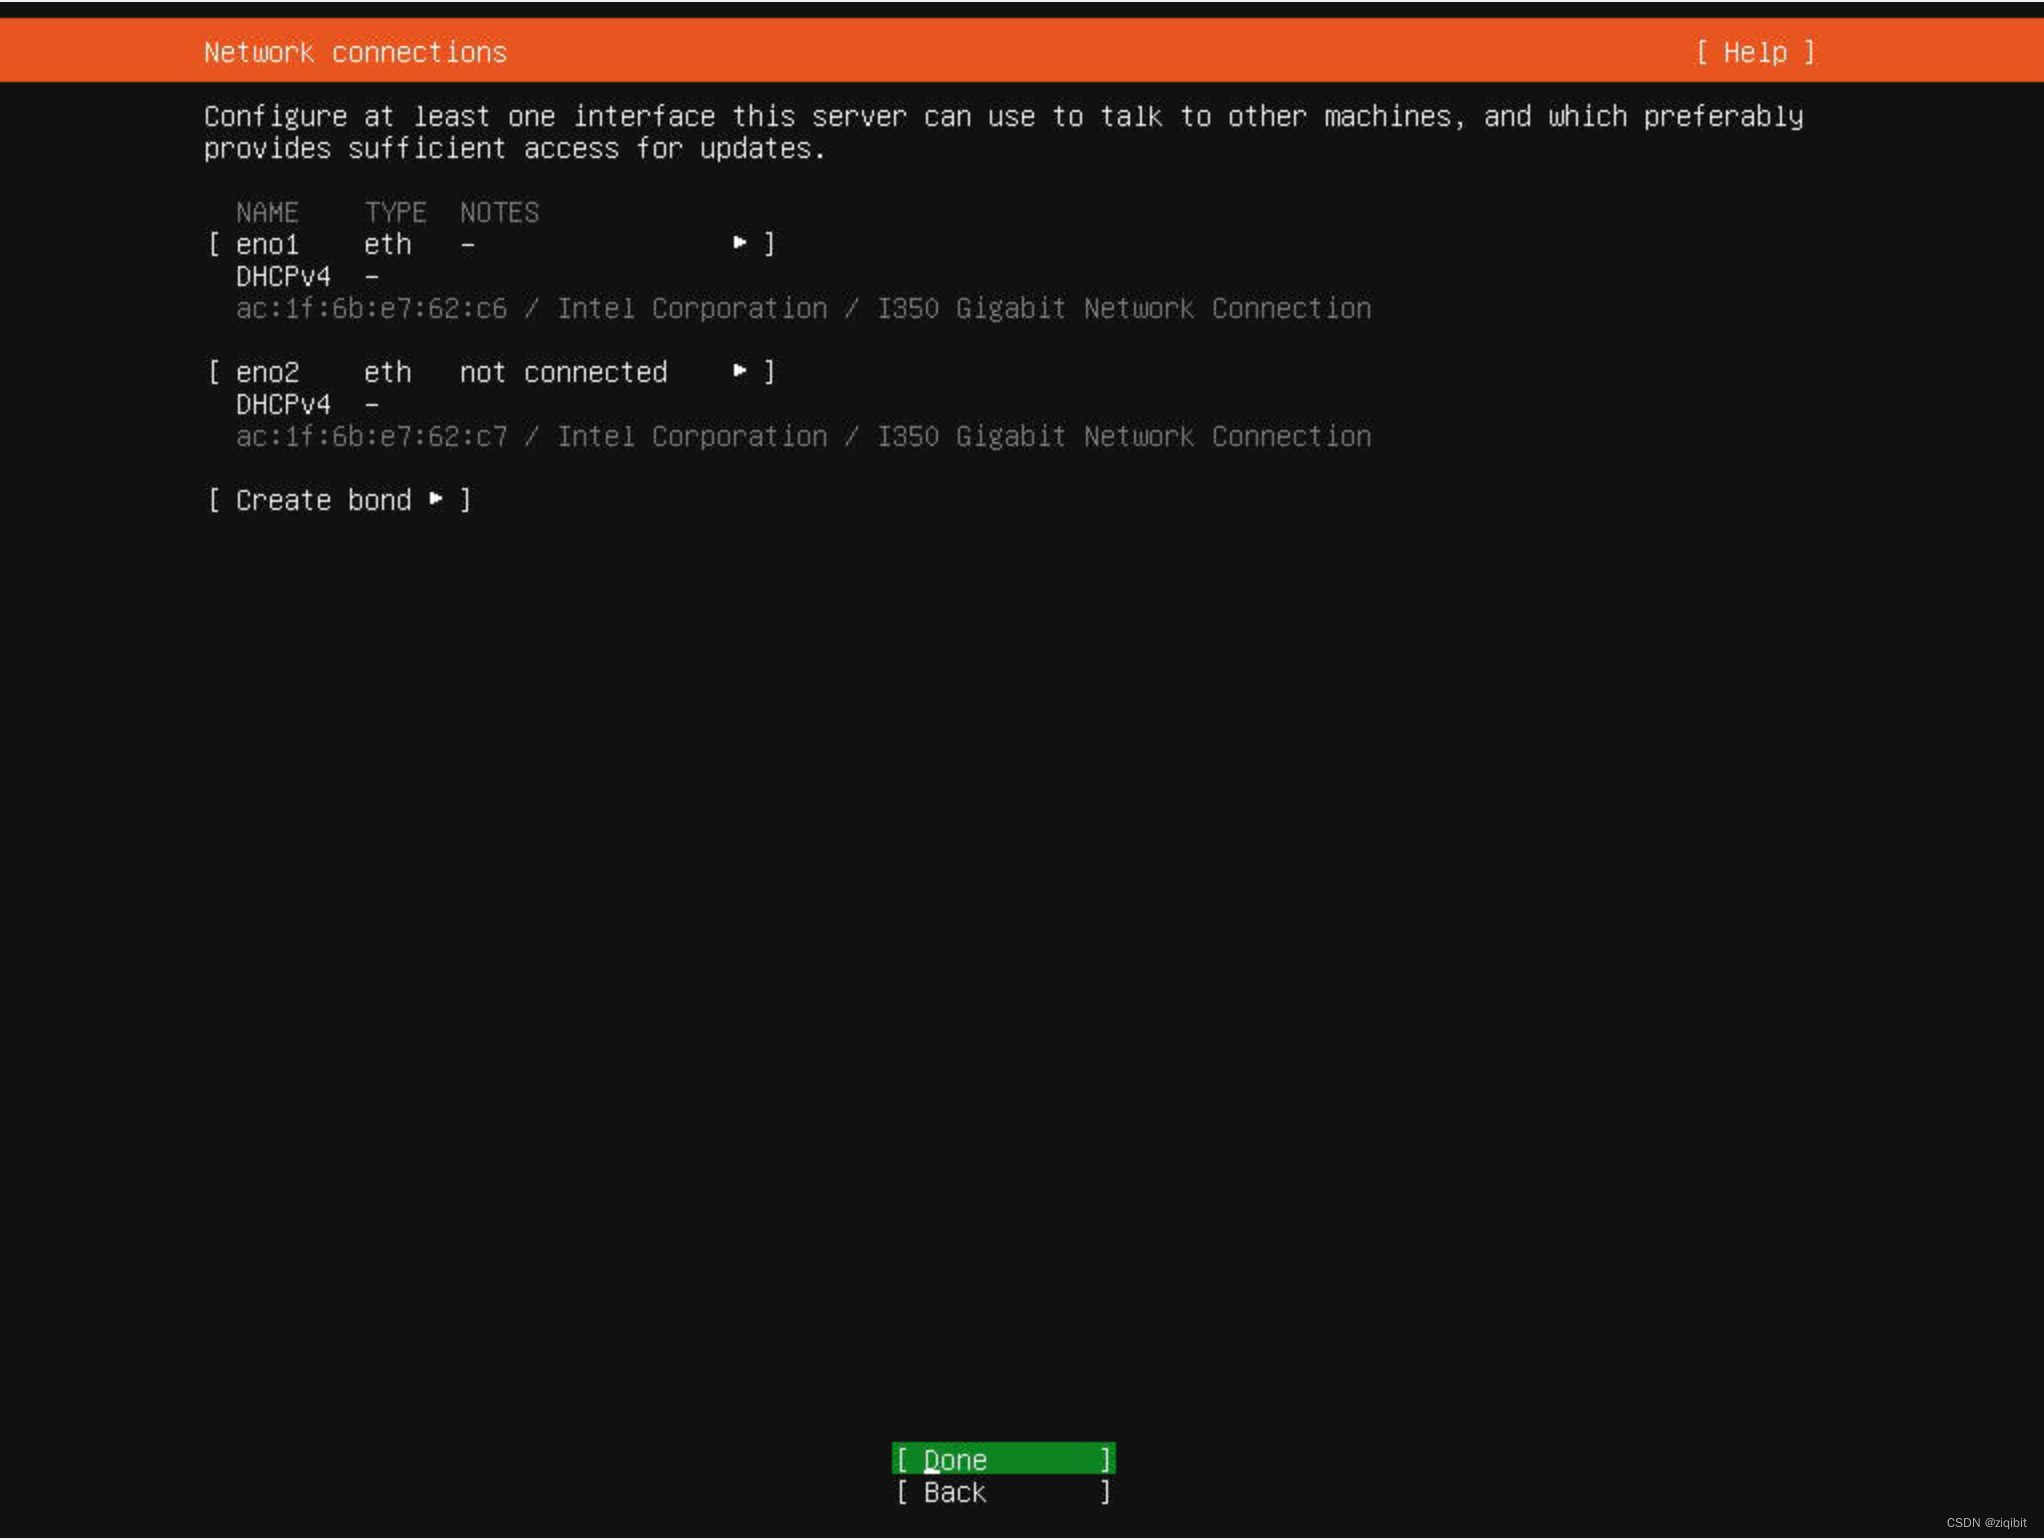Screen dimensions: 2044x1540
Task: Confirm with the Done button
Action: [x=1003, y=1459]
